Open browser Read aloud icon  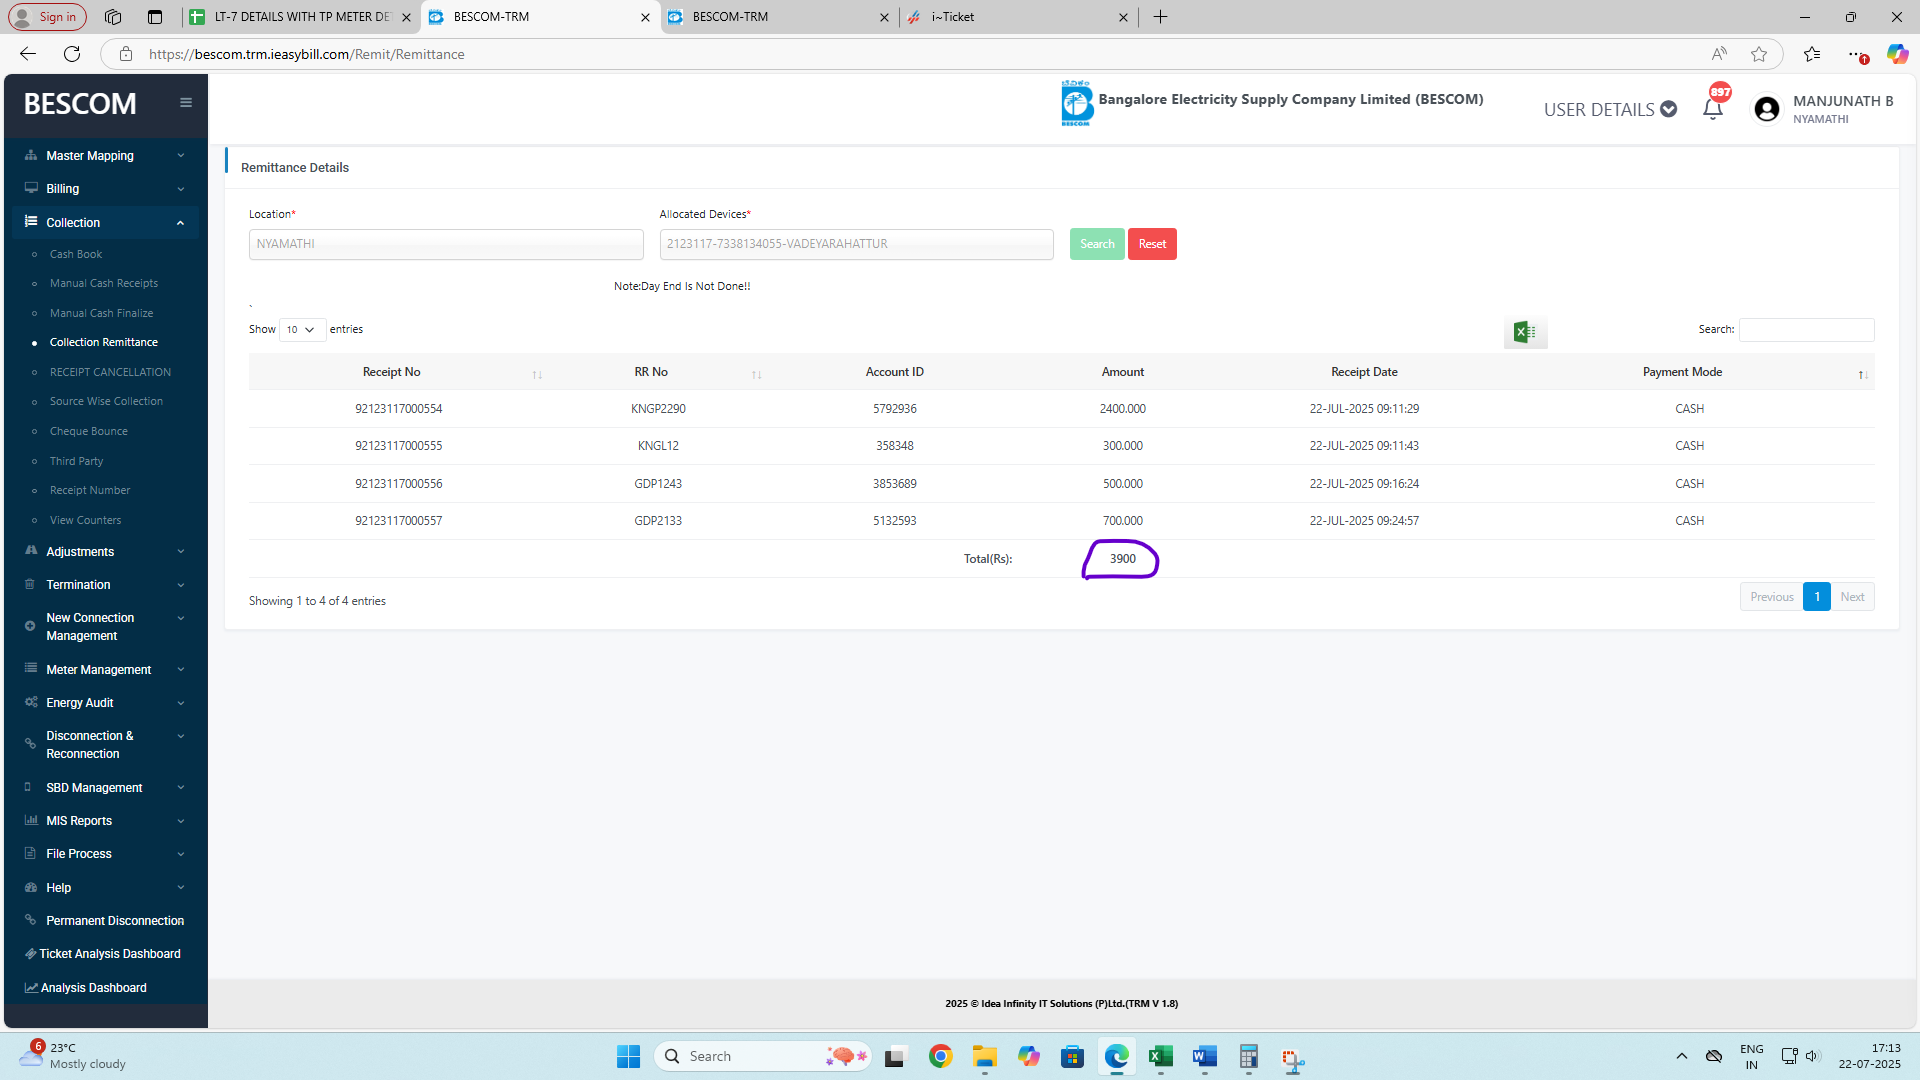pos(1719,54)
